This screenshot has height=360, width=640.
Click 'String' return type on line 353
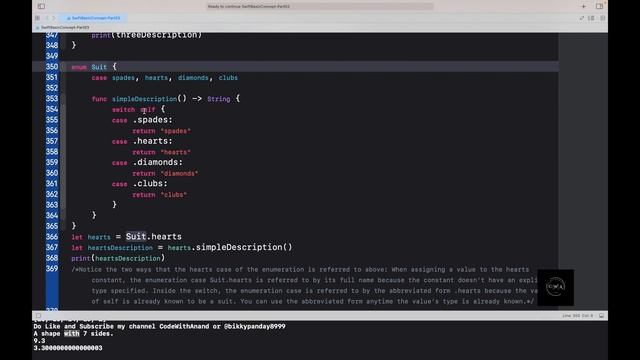pos(219,99)
